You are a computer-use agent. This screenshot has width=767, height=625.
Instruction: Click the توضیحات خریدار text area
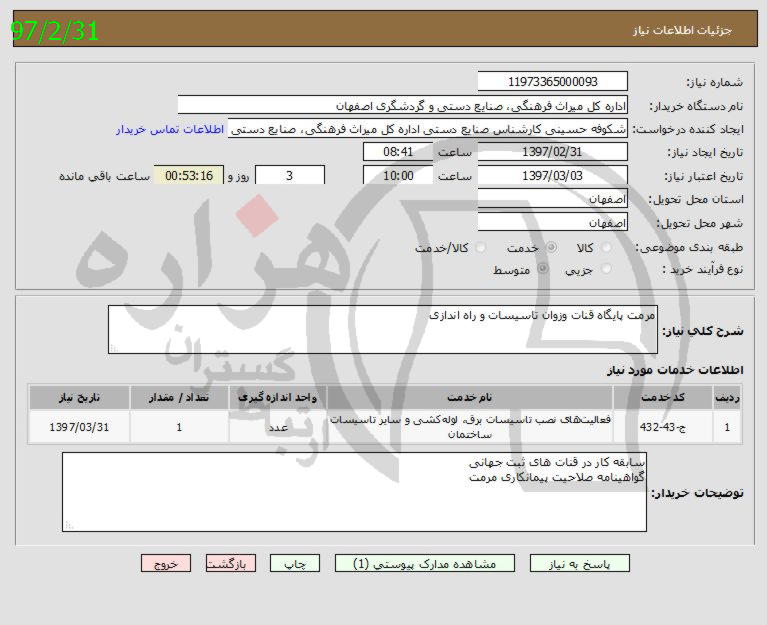[x=354, y=492]
